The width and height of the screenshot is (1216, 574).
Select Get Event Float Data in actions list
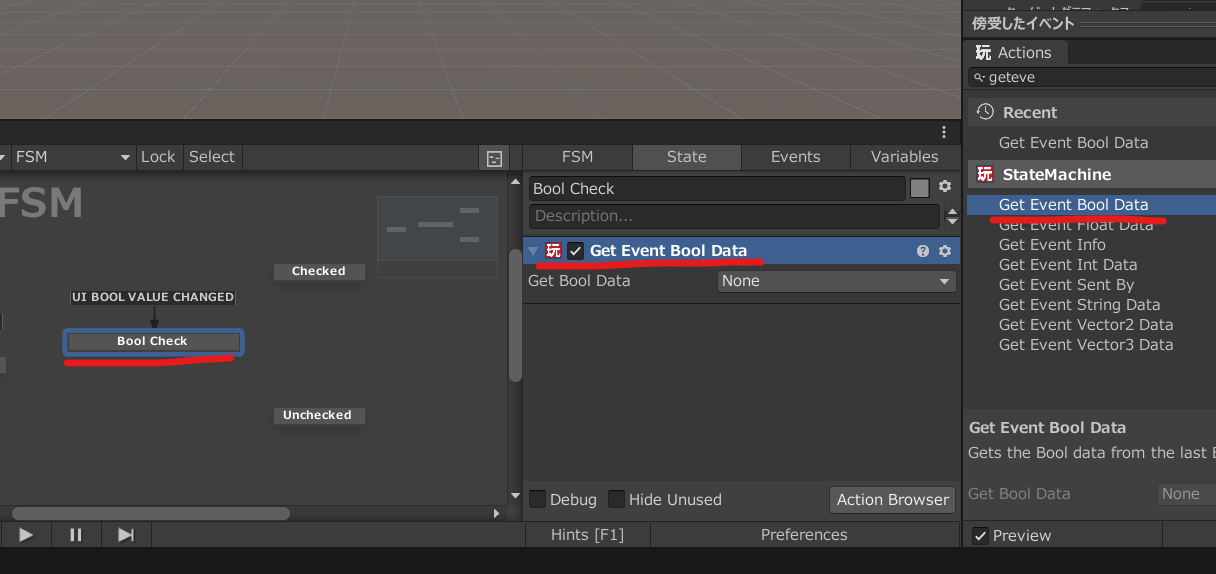(1075, 225)
